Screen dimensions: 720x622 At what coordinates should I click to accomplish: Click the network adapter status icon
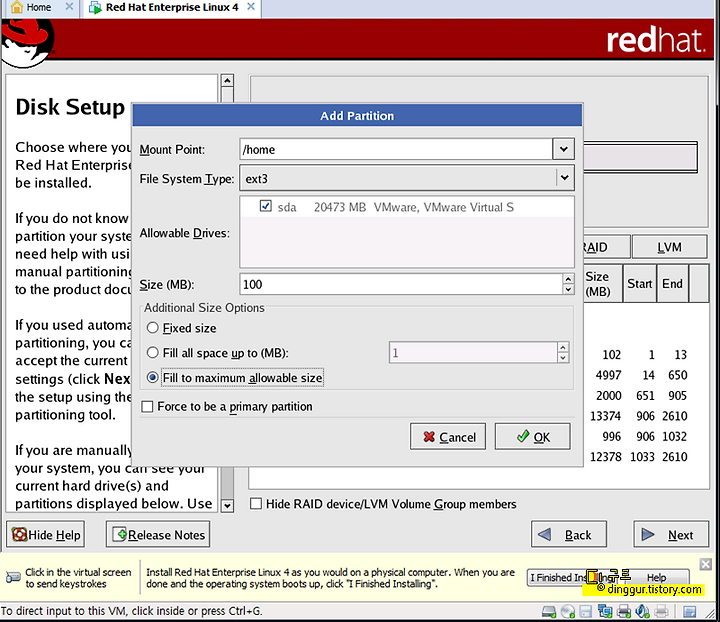[x=605, y=611]
